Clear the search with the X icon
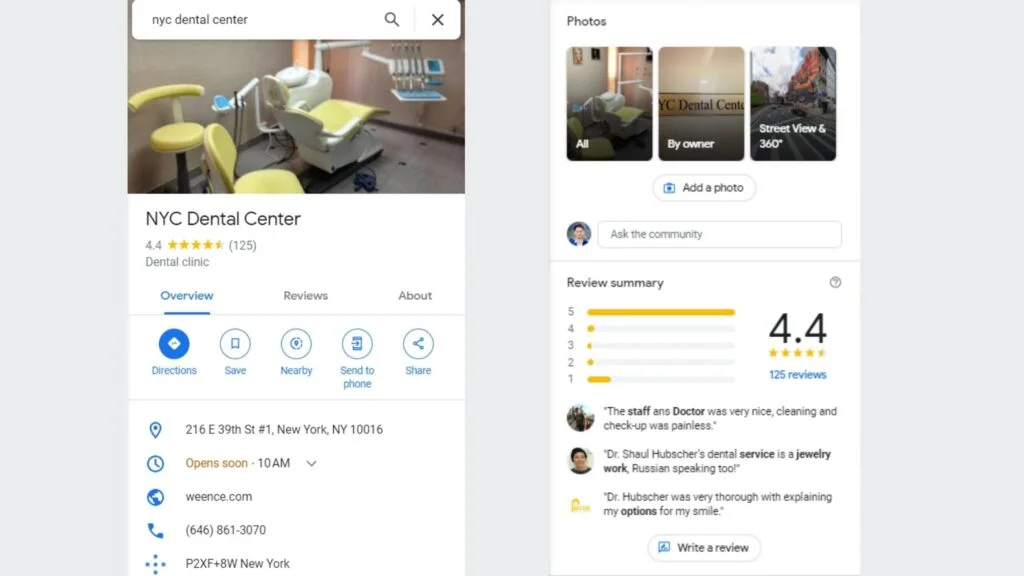This screenshot has width=1024, height=576. 438,20
